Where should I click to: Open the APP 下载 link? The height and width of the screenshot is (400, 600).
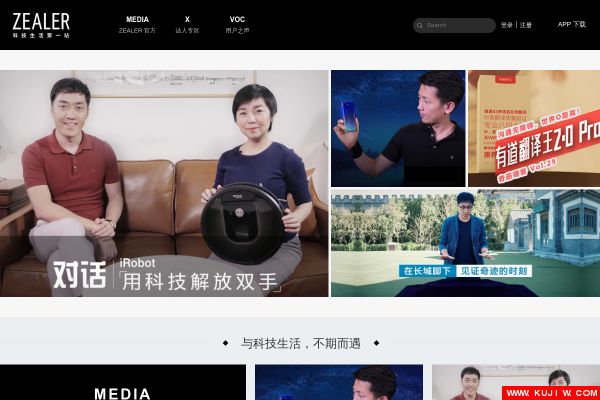pos(572,24)
